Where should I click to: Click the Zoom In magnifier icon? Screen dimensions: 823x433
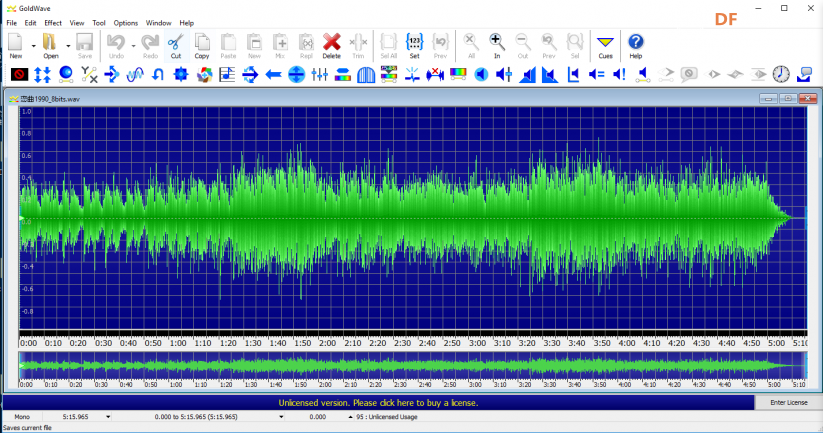coord(497,46)
